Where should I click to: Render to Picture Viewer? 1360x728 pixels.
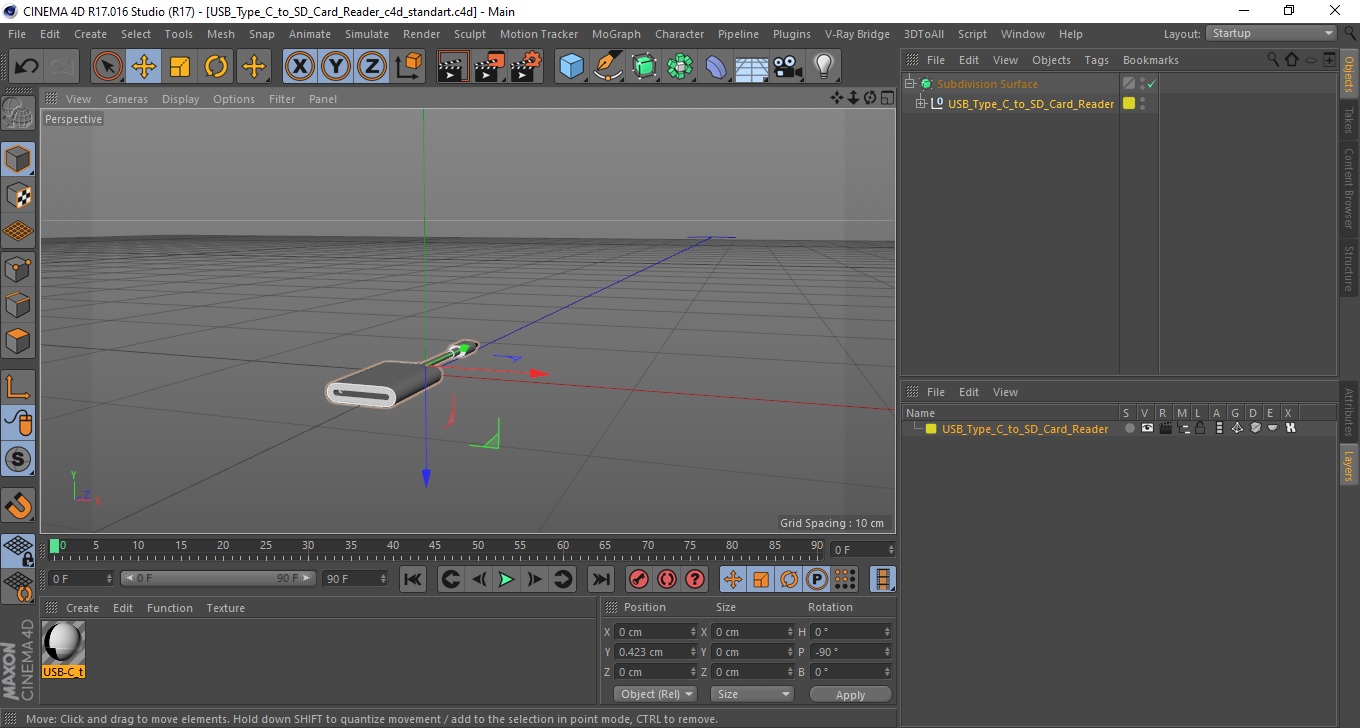489,67
